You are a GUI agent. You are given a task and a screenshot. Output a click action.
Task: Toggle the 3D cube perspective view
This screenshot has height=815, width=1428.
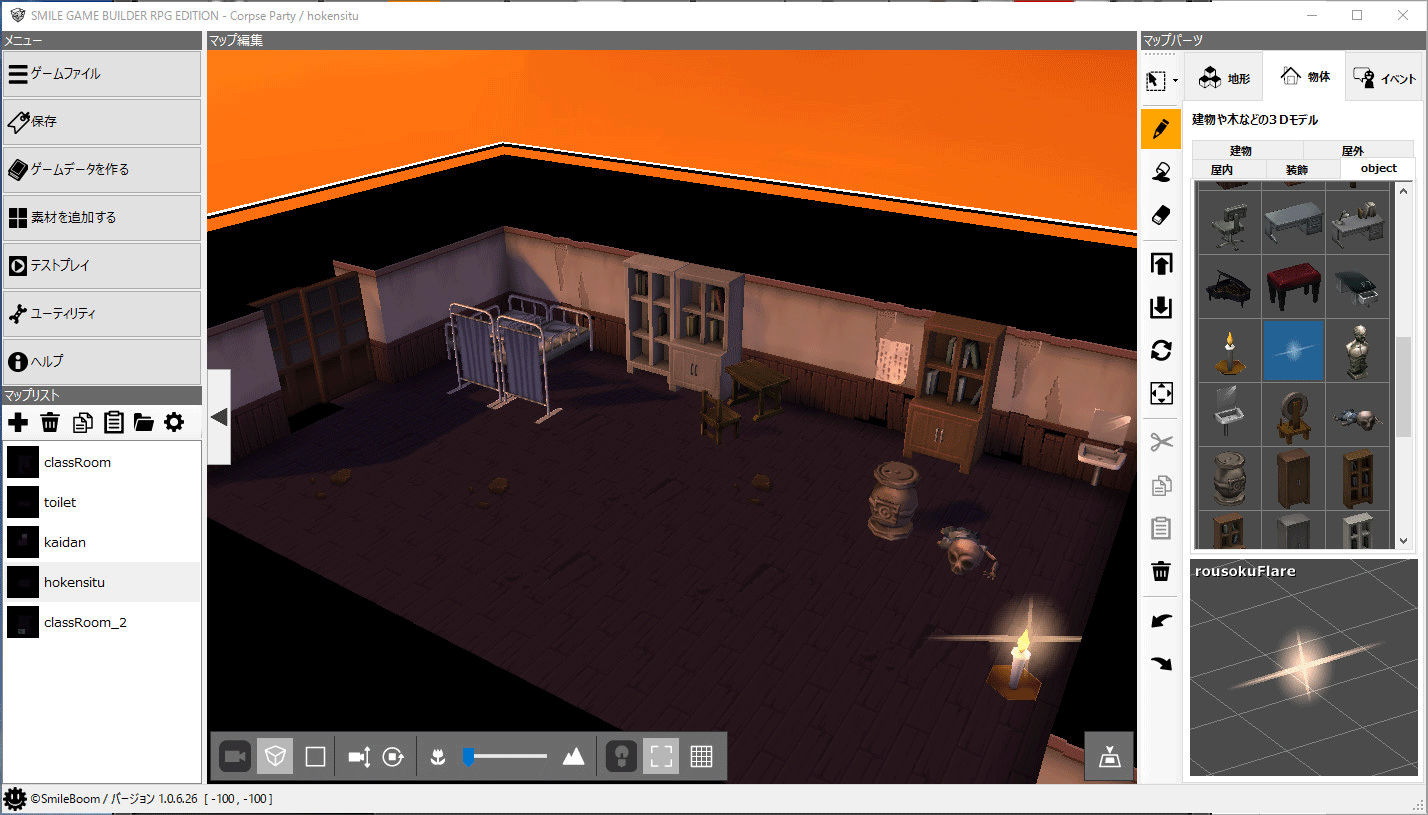click(275, 757)
